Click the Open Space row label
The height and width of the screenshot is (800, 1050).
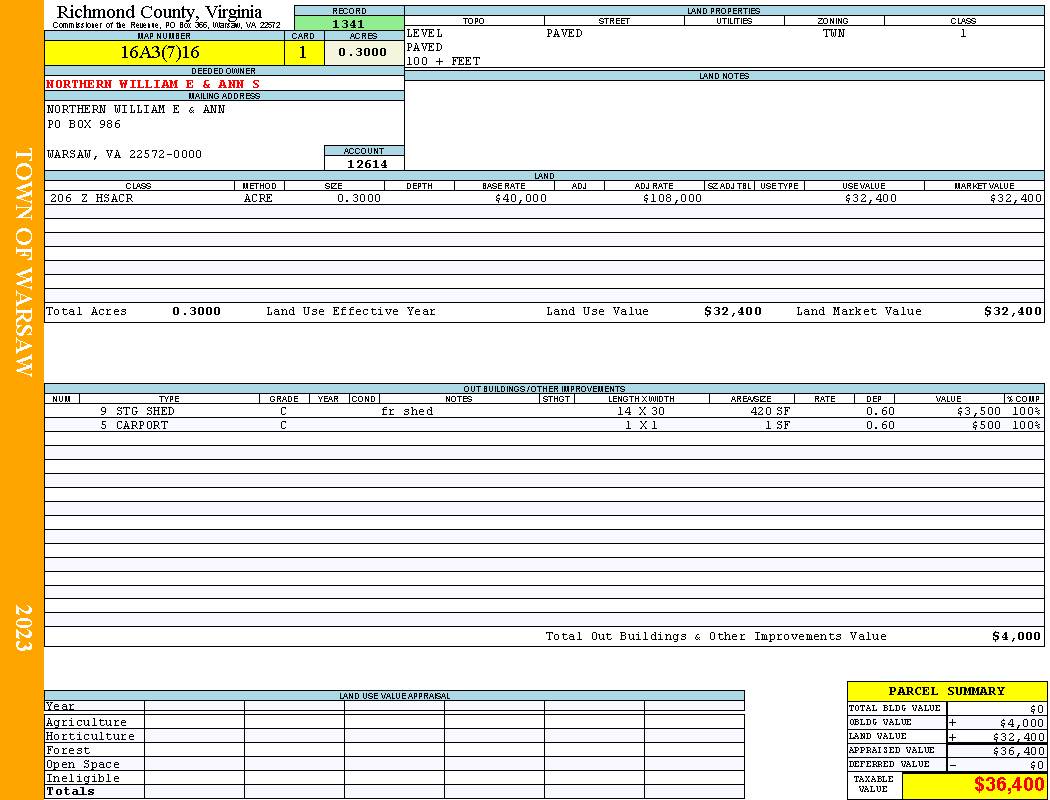[x=82, y=765]
